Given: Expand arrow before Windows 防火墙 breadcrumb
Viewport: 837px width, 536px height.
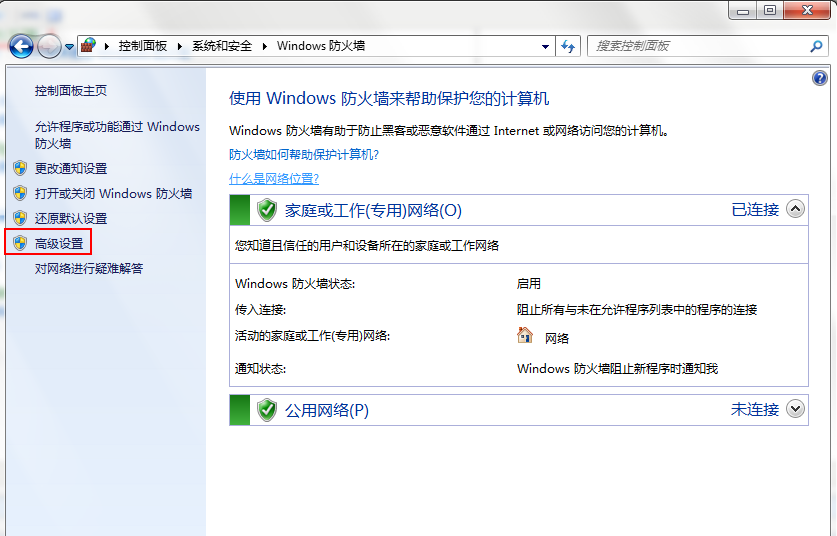Looking at the screenshot, I should [x=264, y=46].
